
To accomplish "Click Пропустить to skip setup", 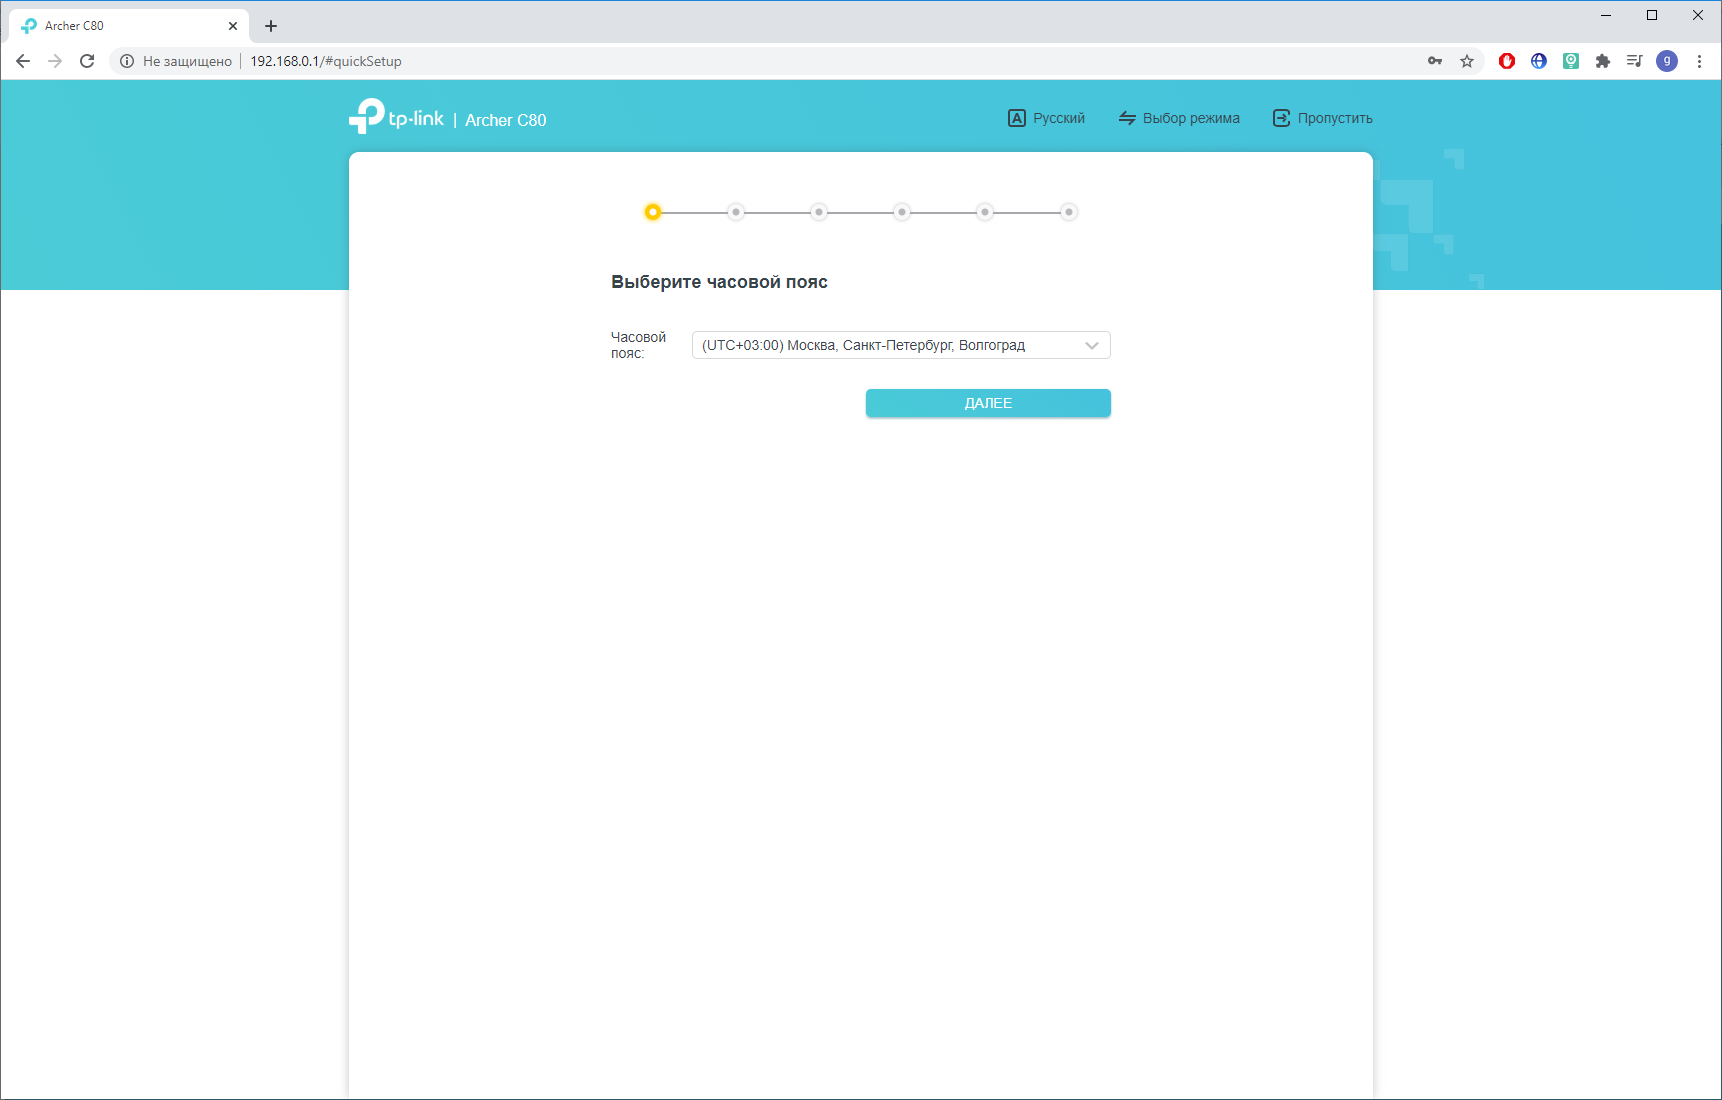I will tap(1323, 118).
